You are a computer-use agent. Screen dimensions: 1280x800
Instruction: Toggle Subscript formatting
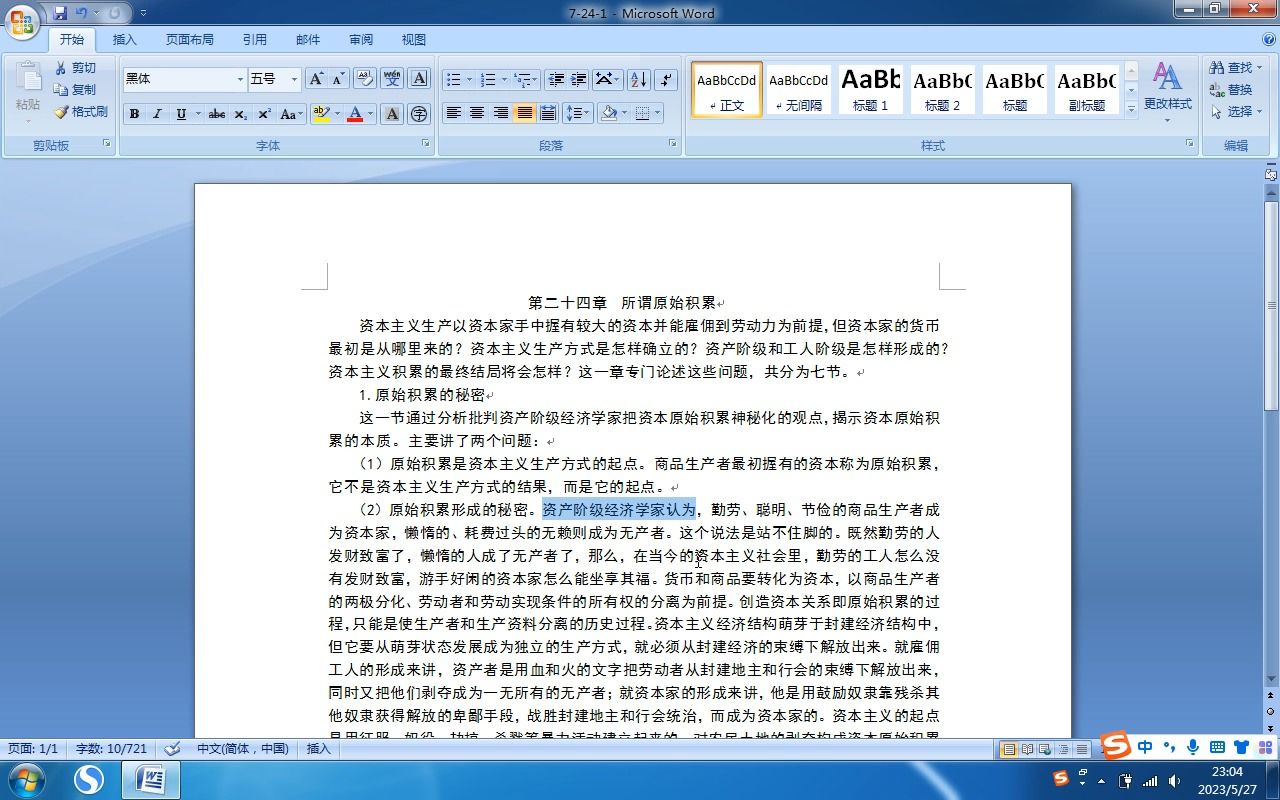pyautogui.click(x=241, y=114)
